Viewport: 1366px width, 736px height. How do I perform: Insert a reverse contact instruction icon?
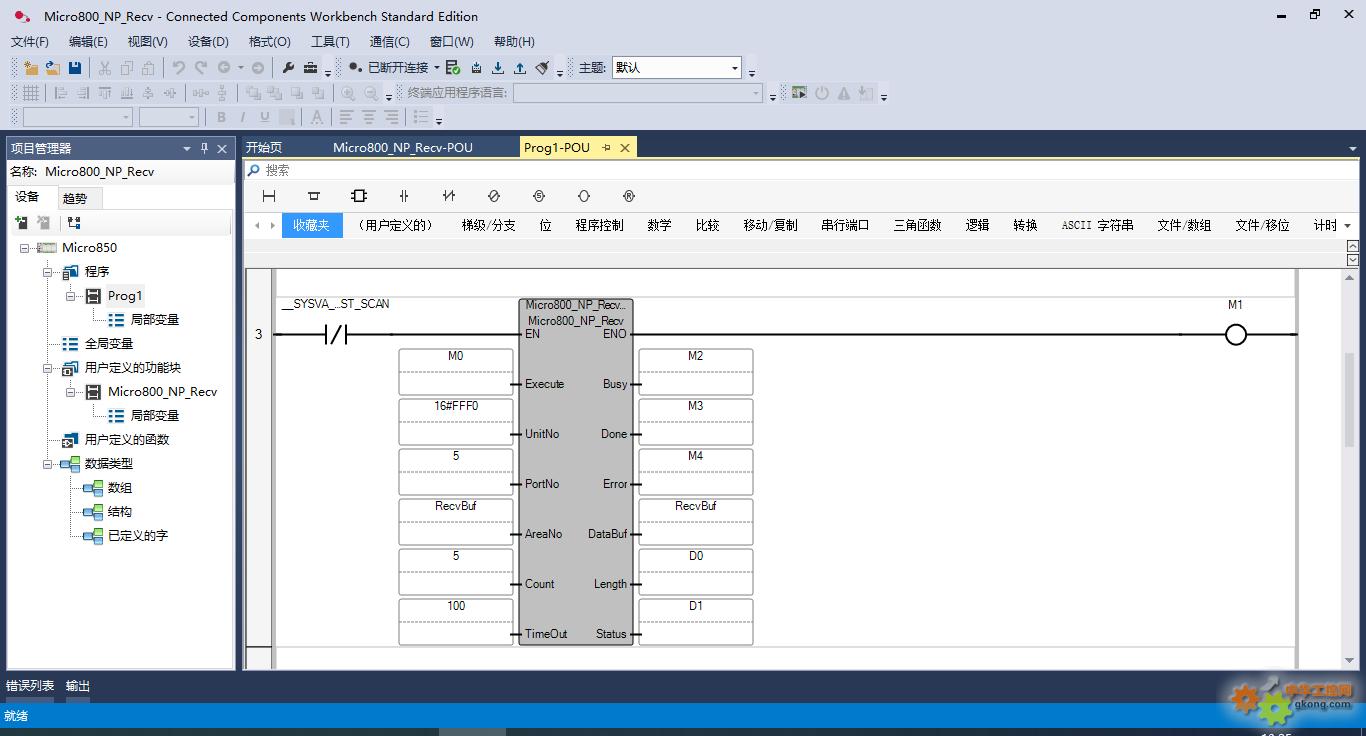pyautogui.click(x=449, y=196)
